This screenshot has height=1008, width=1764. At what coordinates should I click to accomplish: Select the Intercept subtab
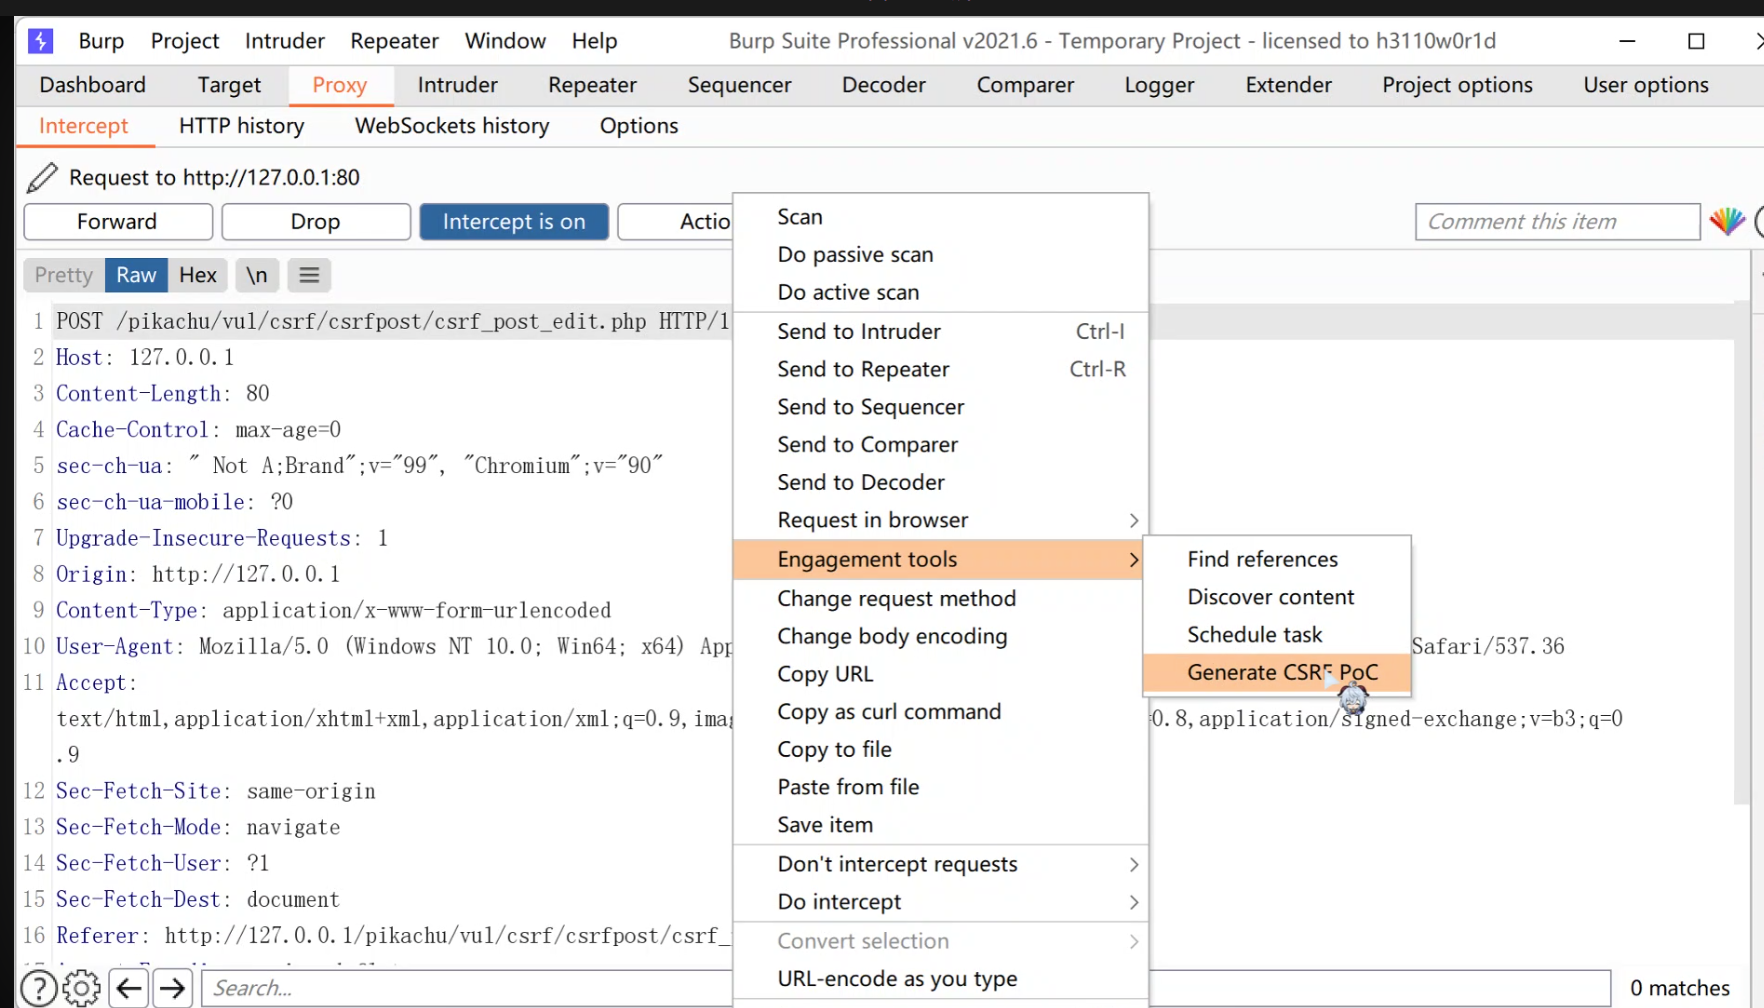point(84,126)
